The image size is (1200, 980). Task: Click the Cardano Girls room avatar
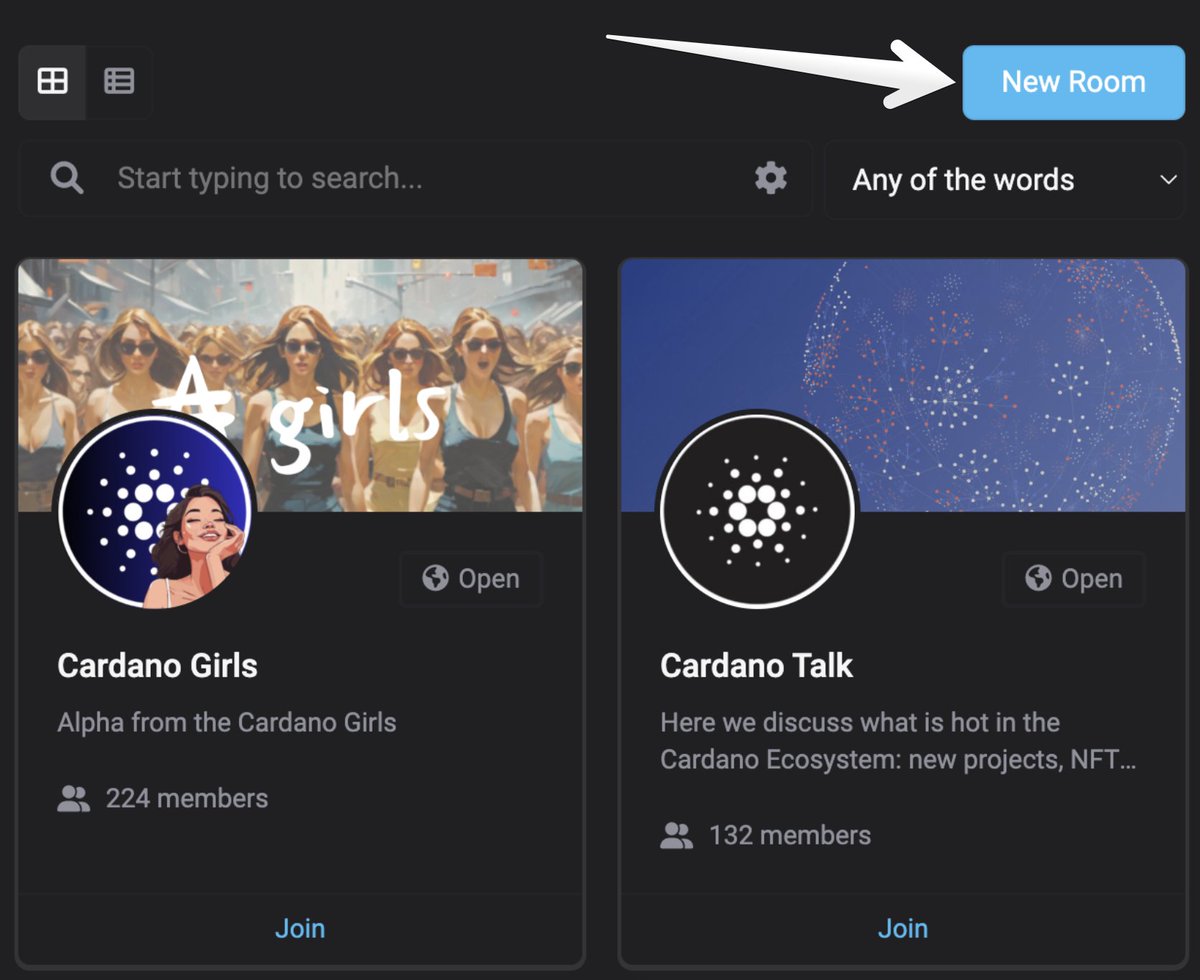154,510
